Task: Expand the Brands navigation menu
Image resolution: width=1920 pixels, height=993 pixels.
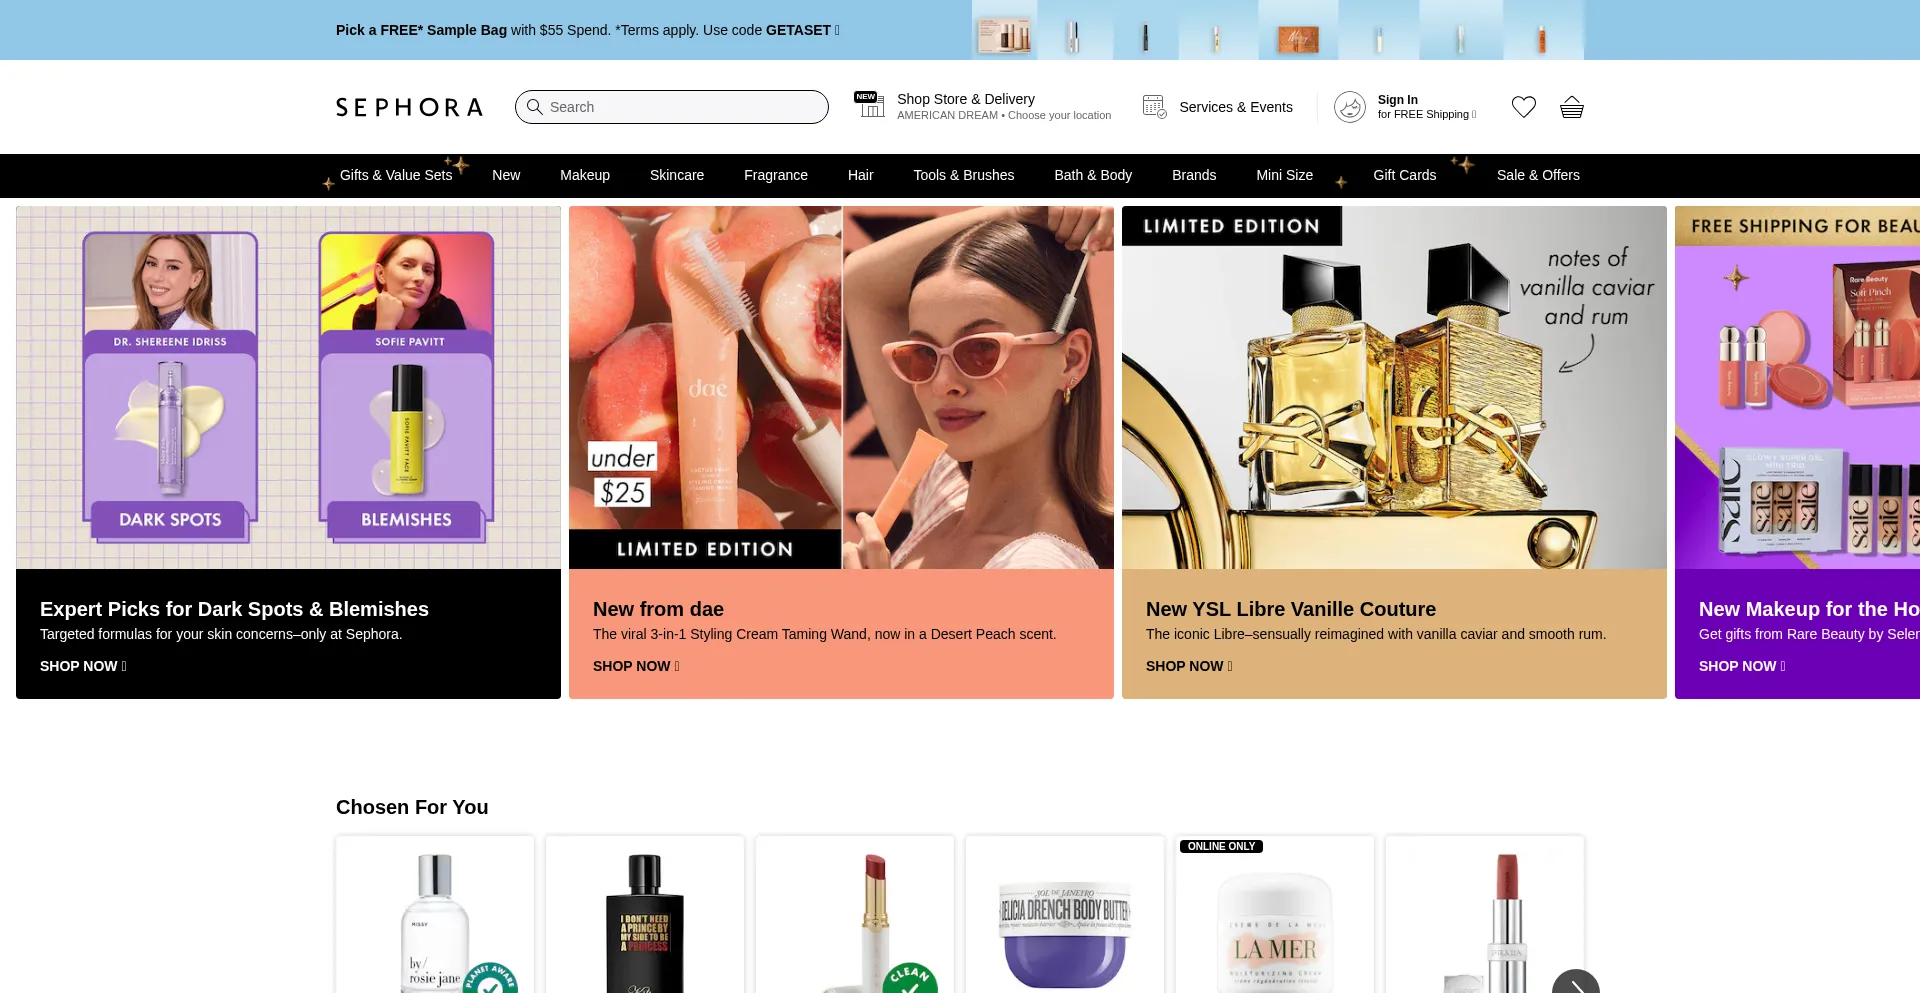Action: tap(1193, 175)
